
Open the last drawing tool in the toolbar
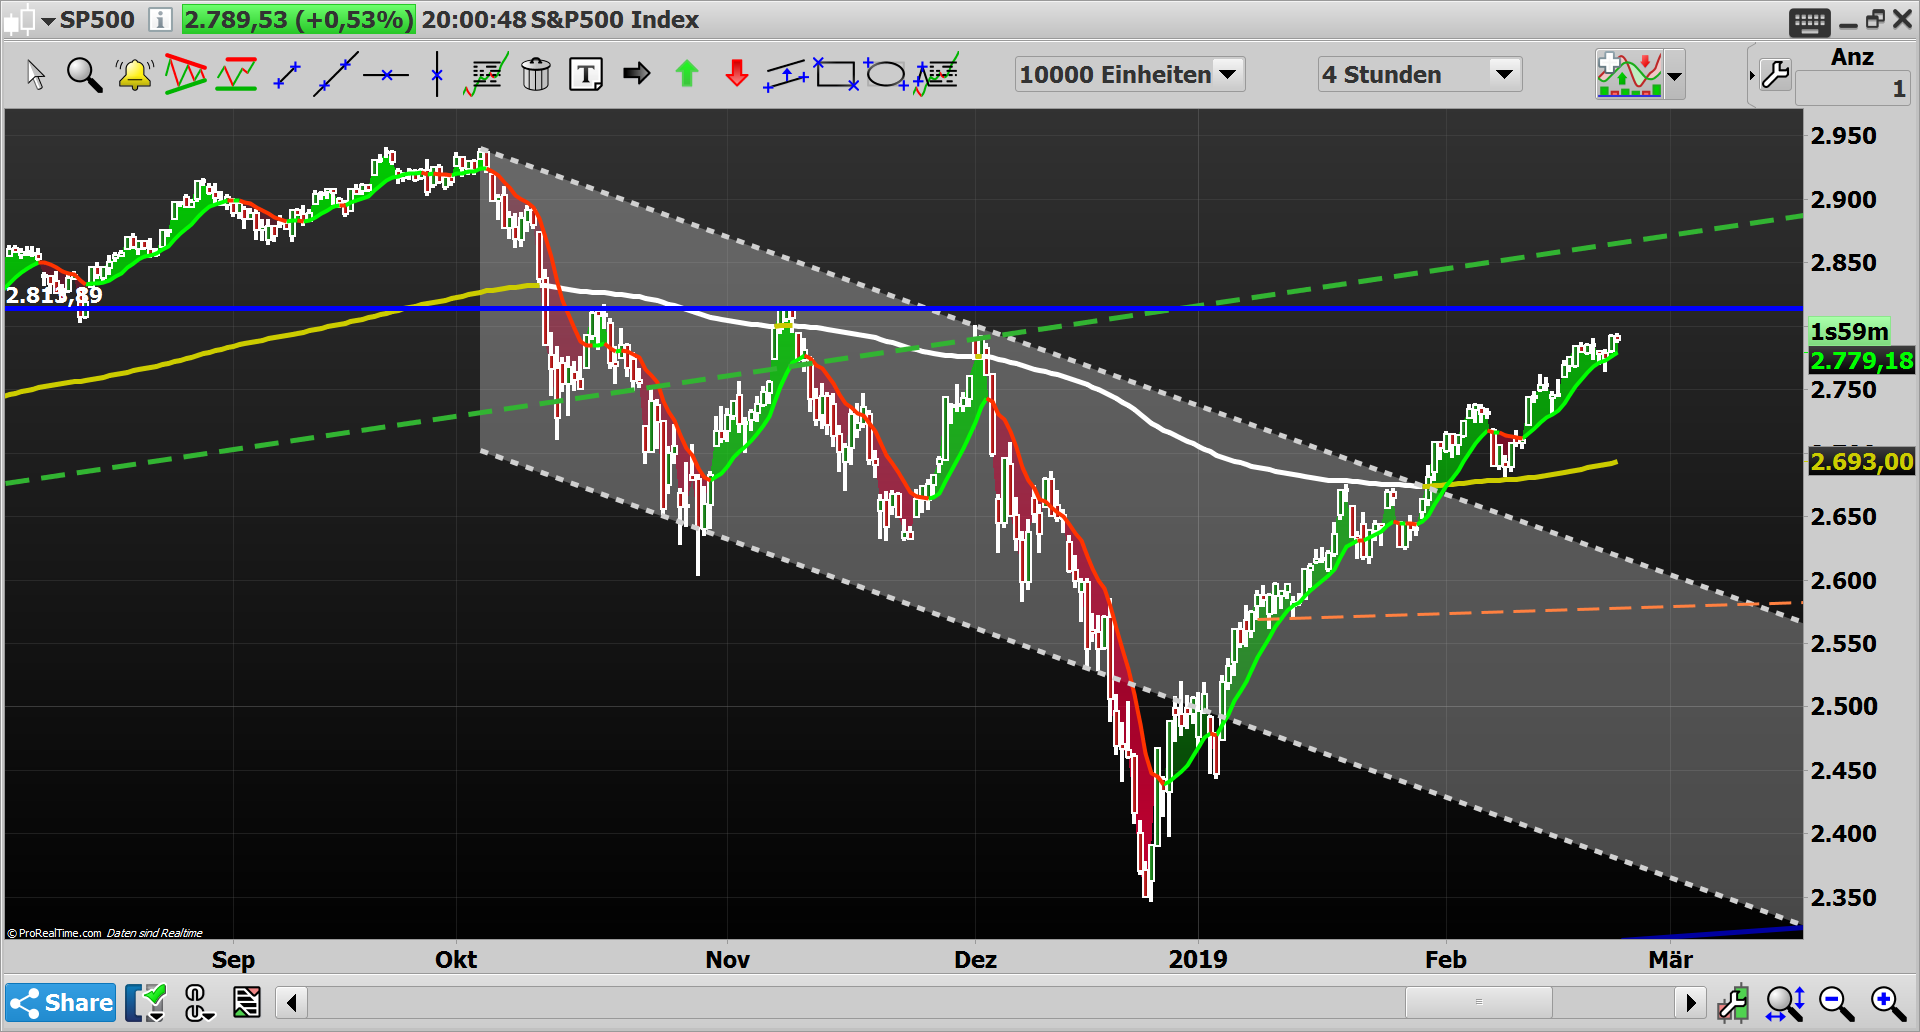coord(936,75)
